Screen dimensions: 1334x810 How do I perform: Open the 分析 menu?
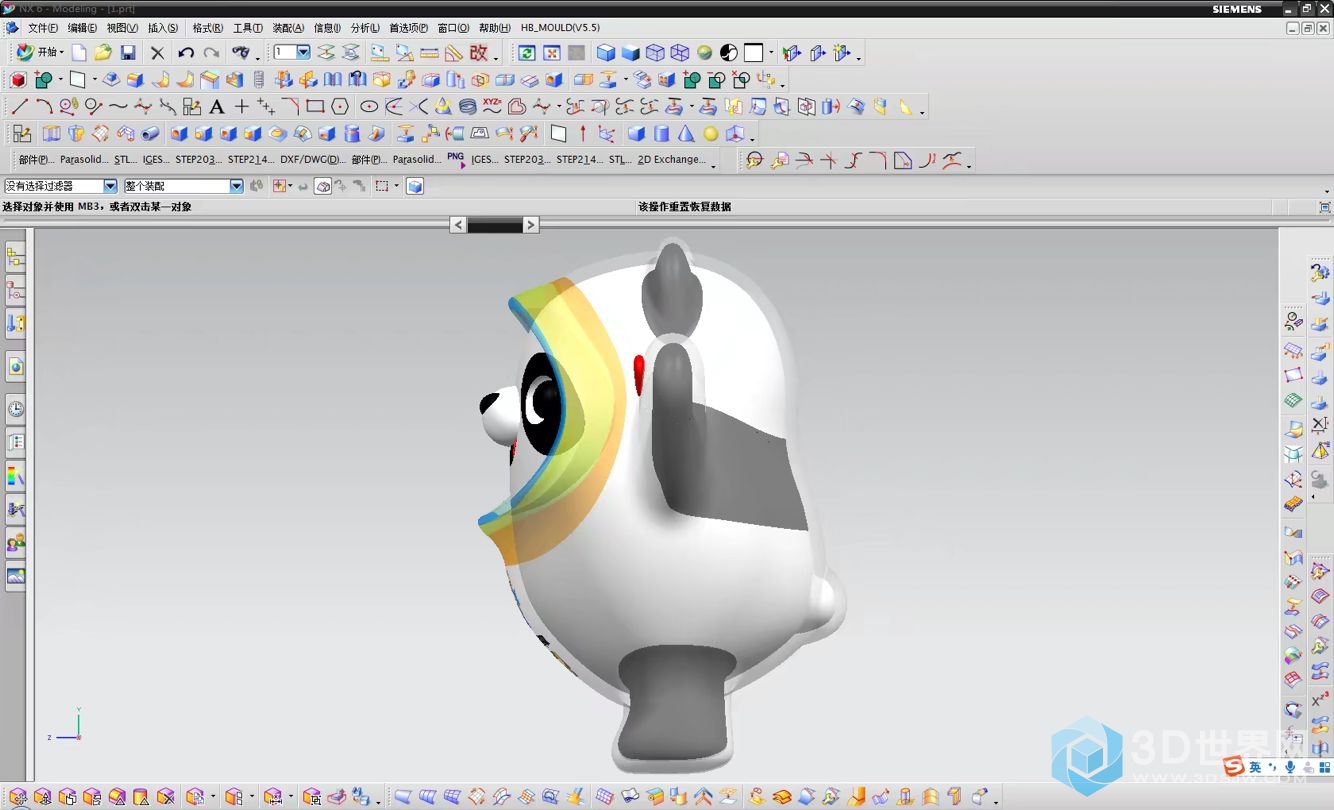tap(364, 28)
